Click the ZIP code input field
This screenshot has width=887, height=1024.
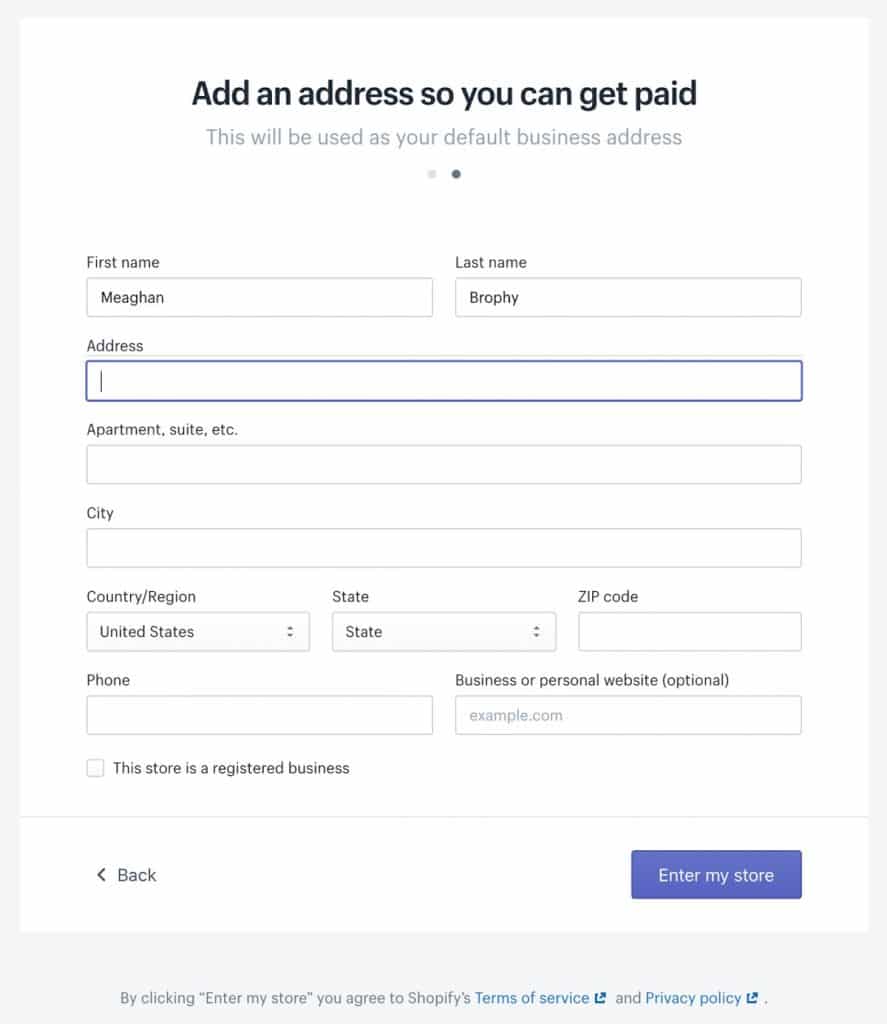coord(689,631)
